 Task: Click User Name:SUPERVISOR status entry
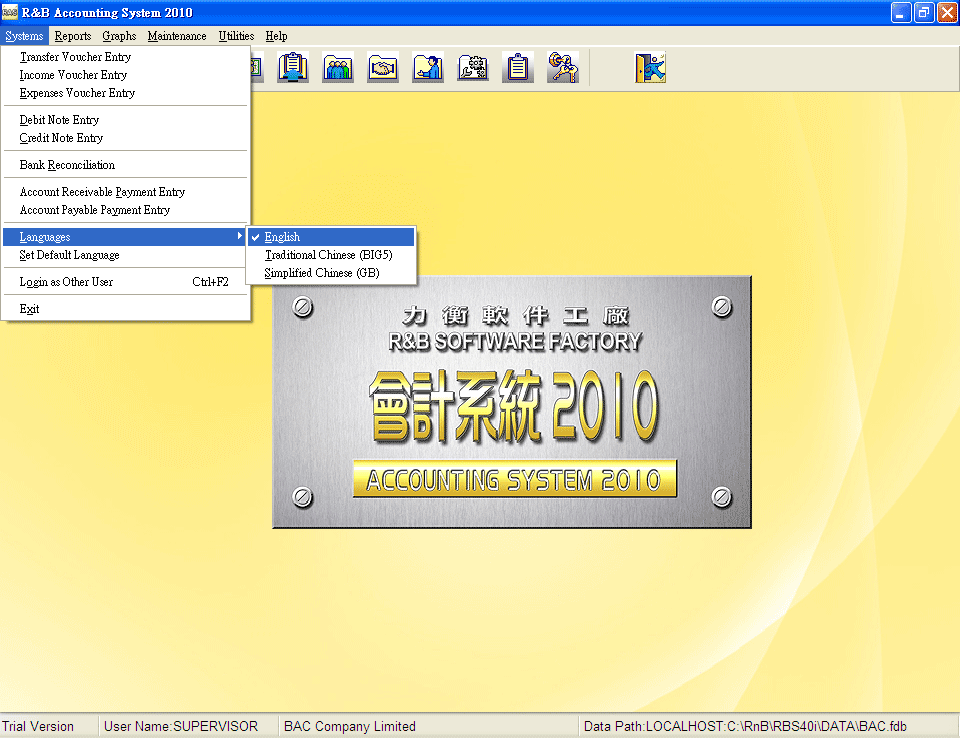pos(181,726)
